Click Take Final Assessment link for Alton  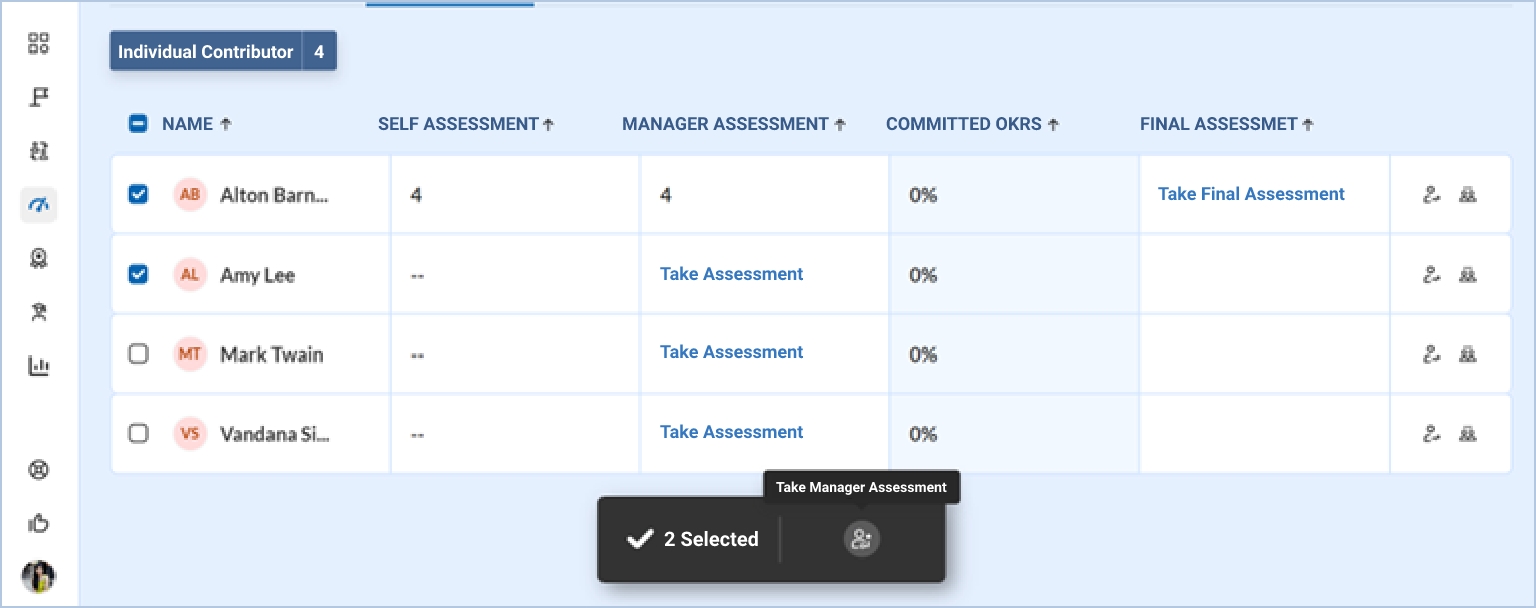pyautogui.click(x=1250, y=194)
